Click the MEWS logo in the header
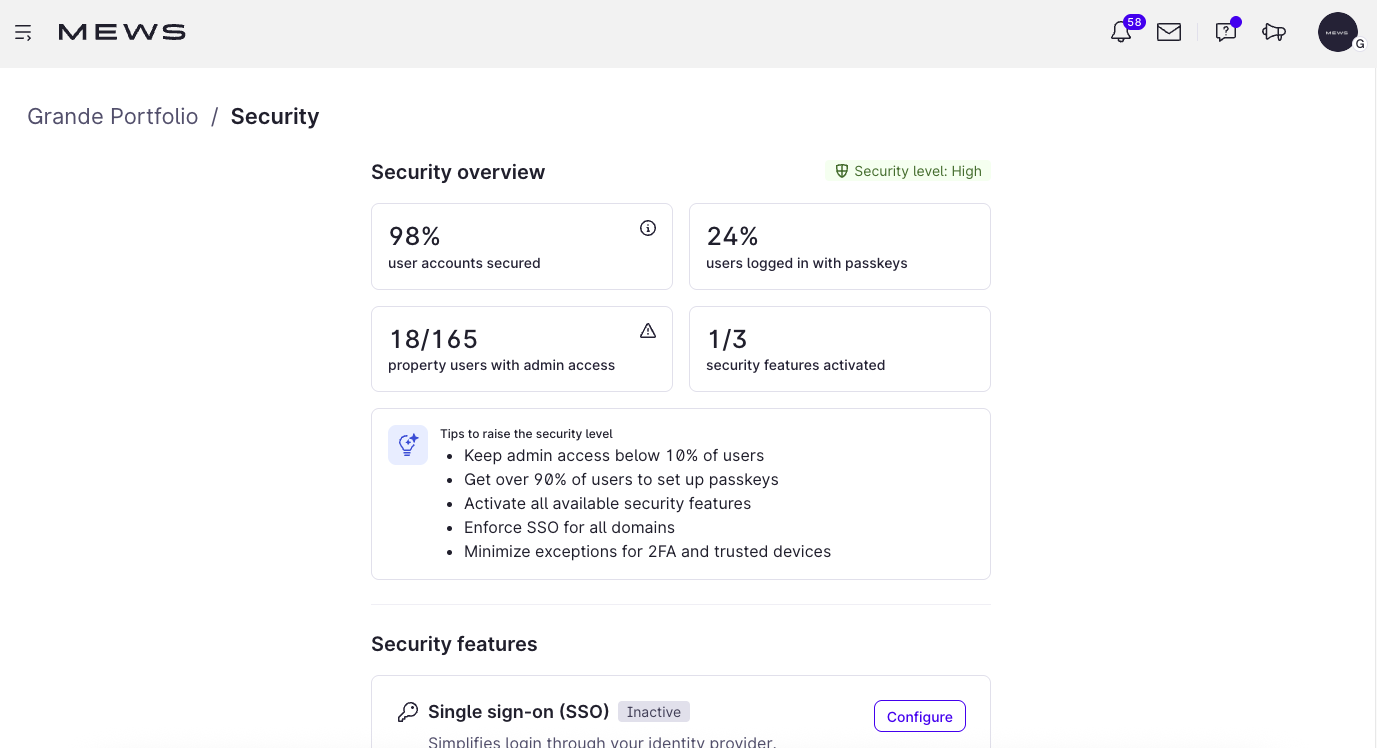Screen dimensions: 1377x748 (x=121, y=31)
